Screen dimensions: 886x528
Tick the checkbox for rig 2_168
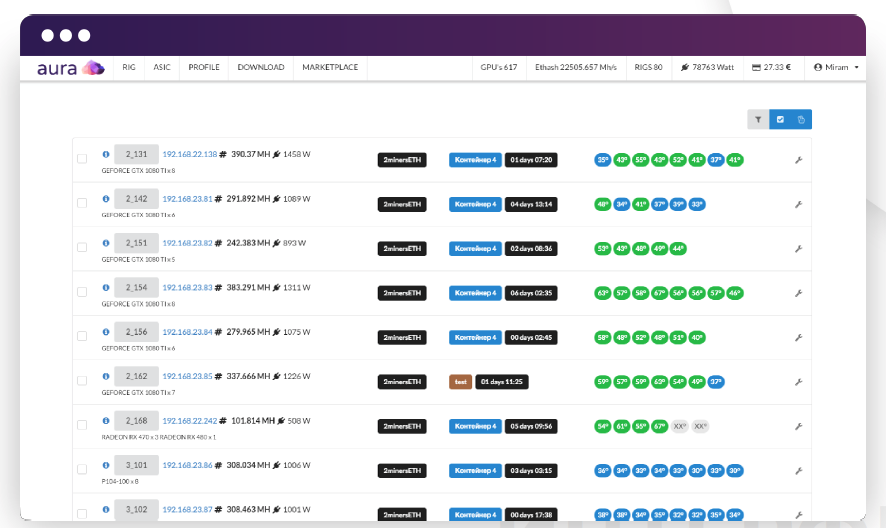coord(82,425)
